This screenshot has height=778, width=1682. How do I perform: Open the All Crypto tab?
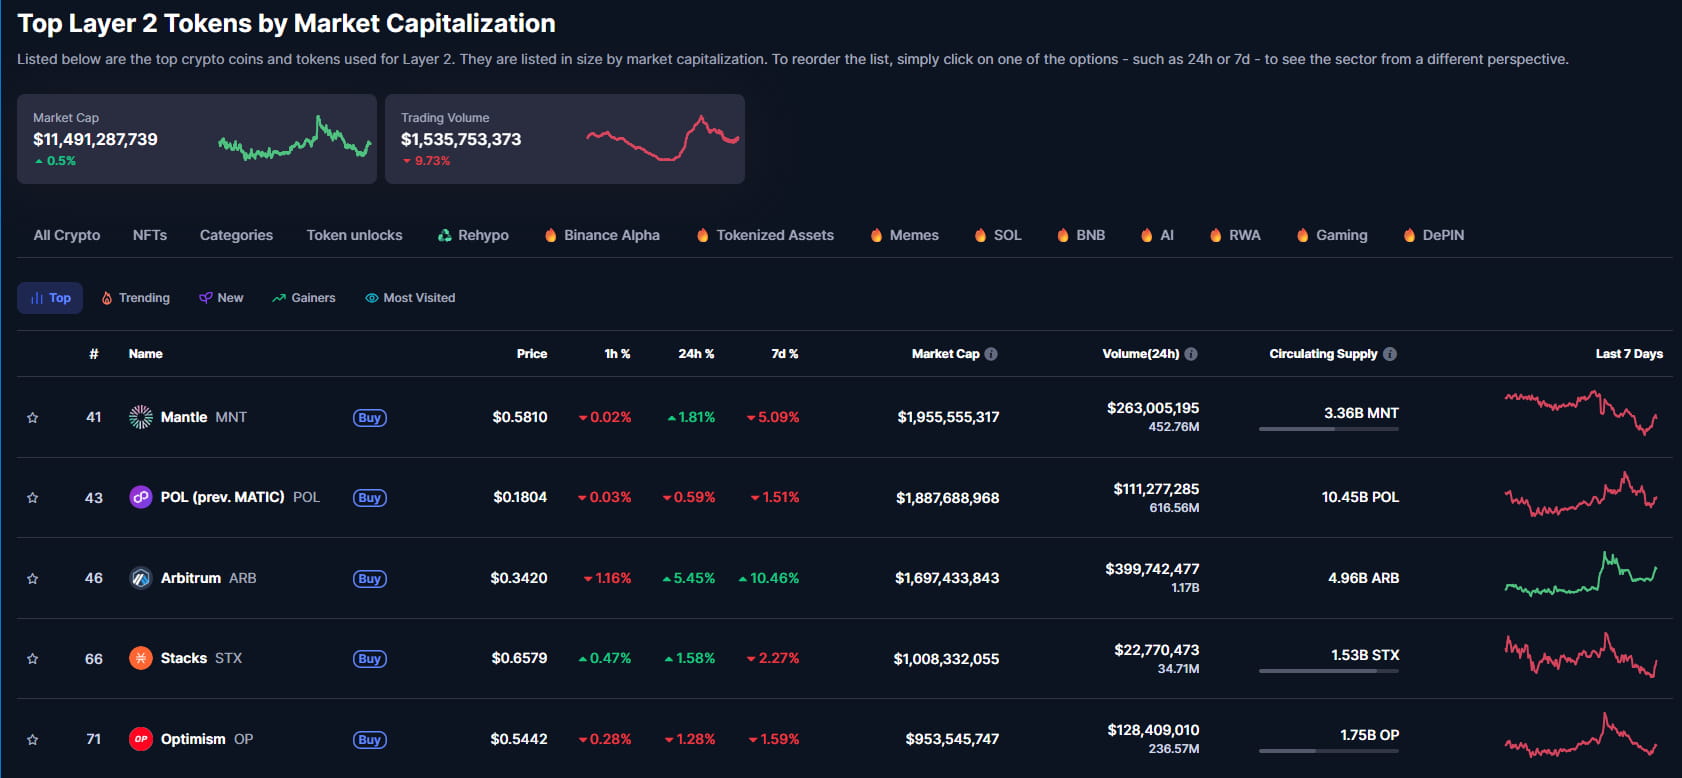[67, 235]
